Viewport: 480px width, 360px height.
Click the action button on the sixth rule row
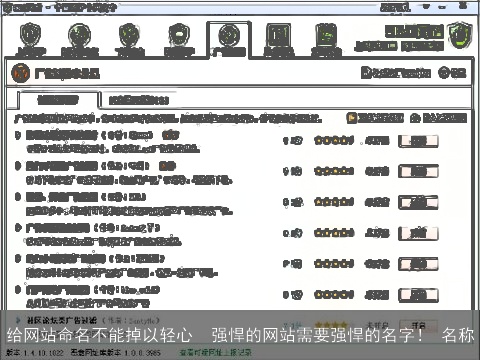tap(418, 295)
